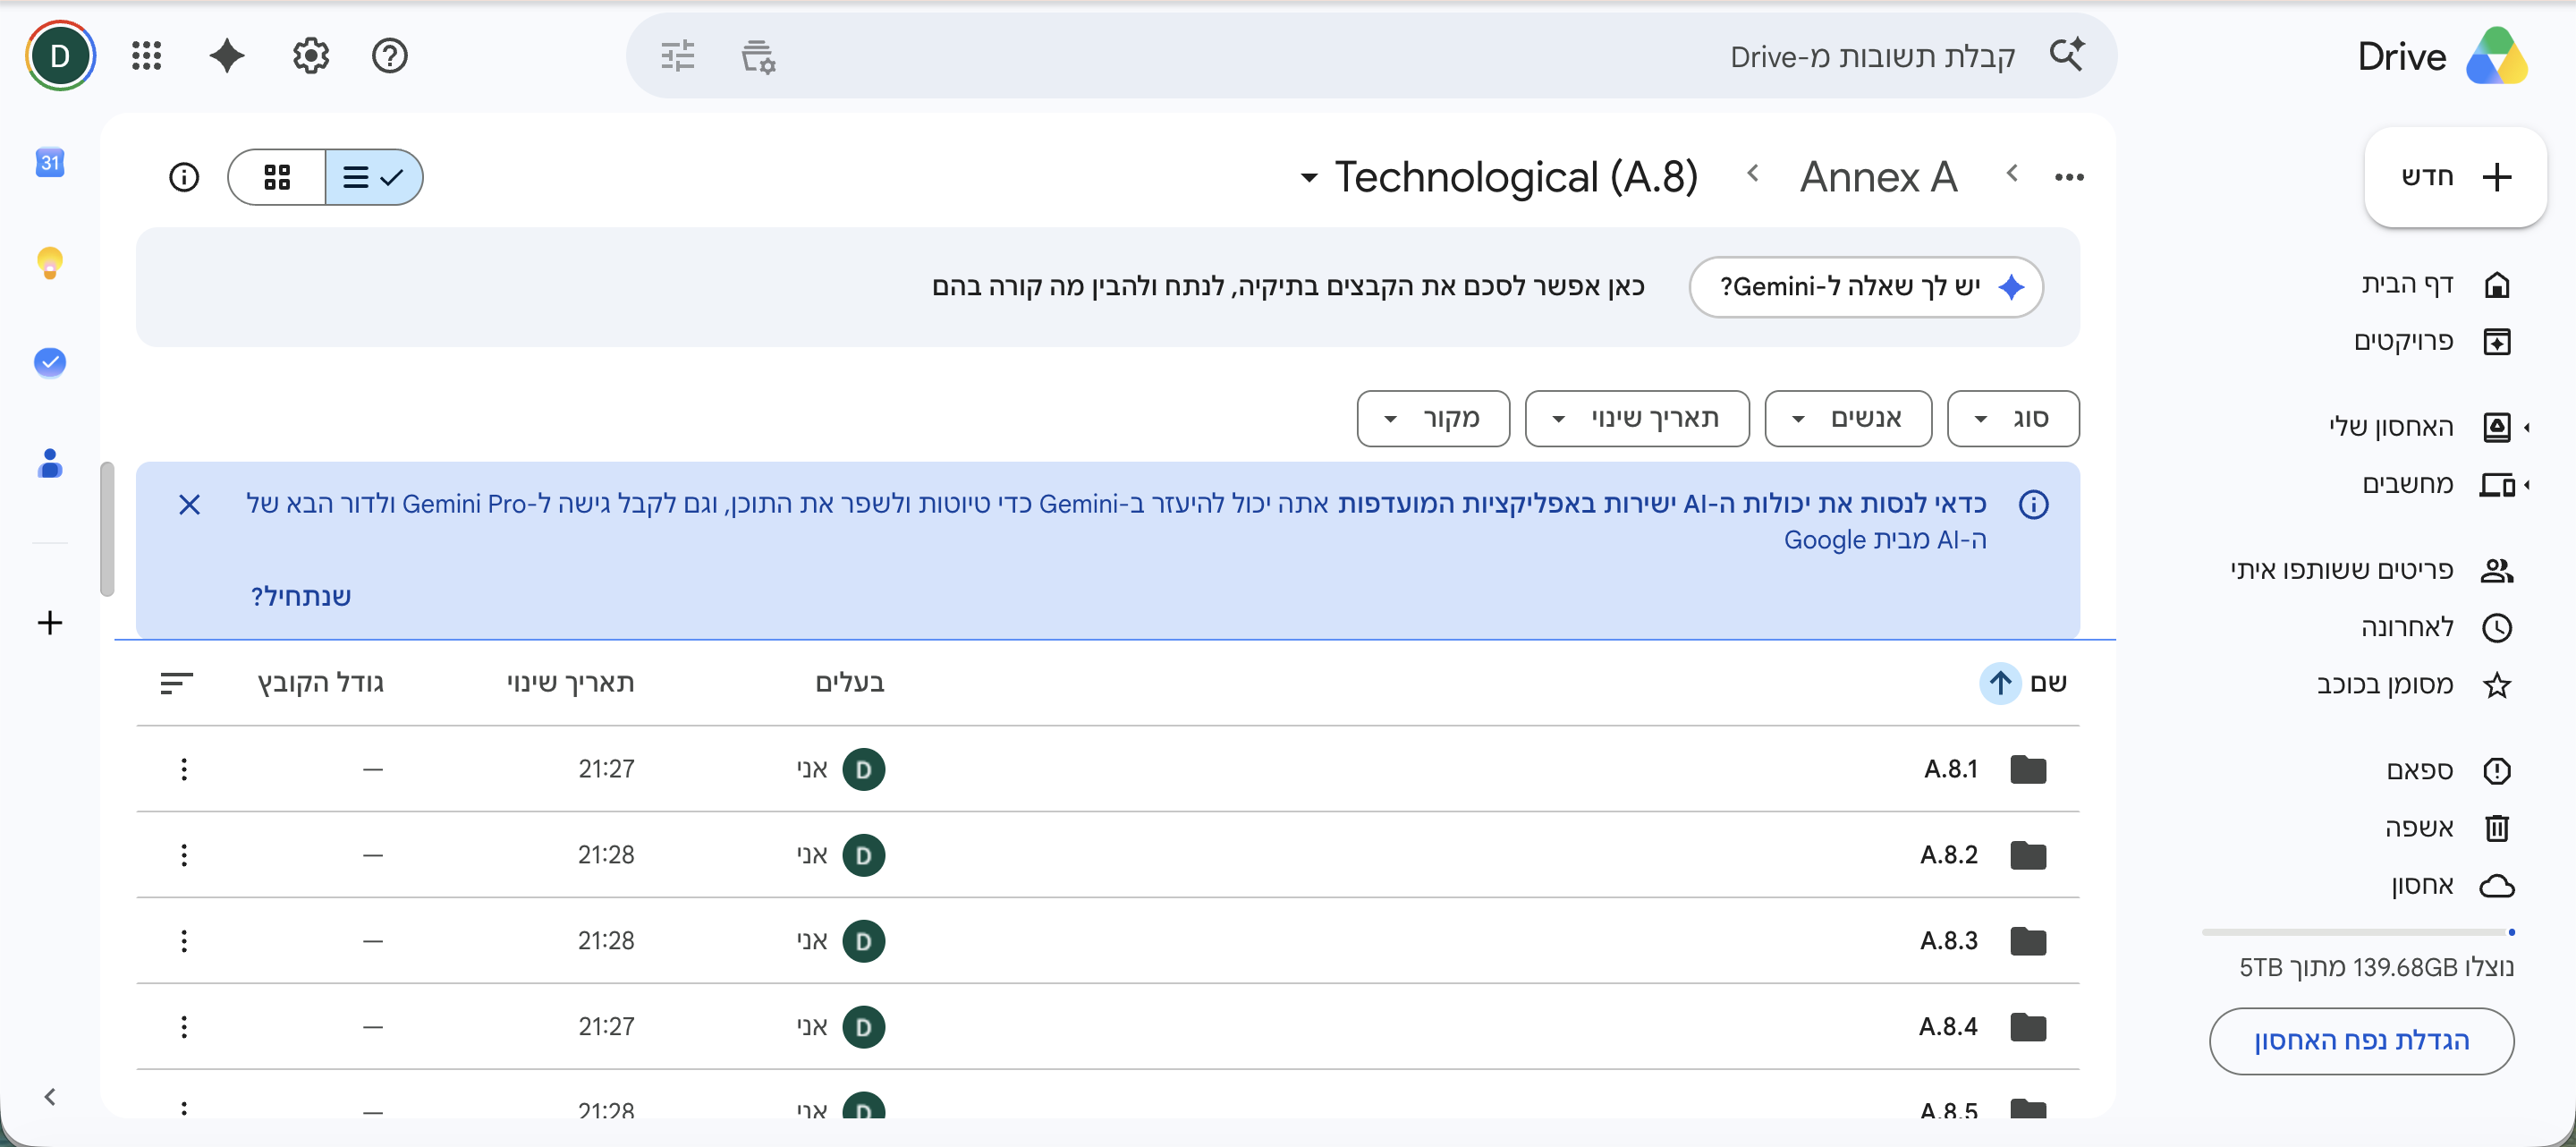Screen dimensions: 2576x1147
Task: Collapse the side panel with arrow
Action: 50,1096
